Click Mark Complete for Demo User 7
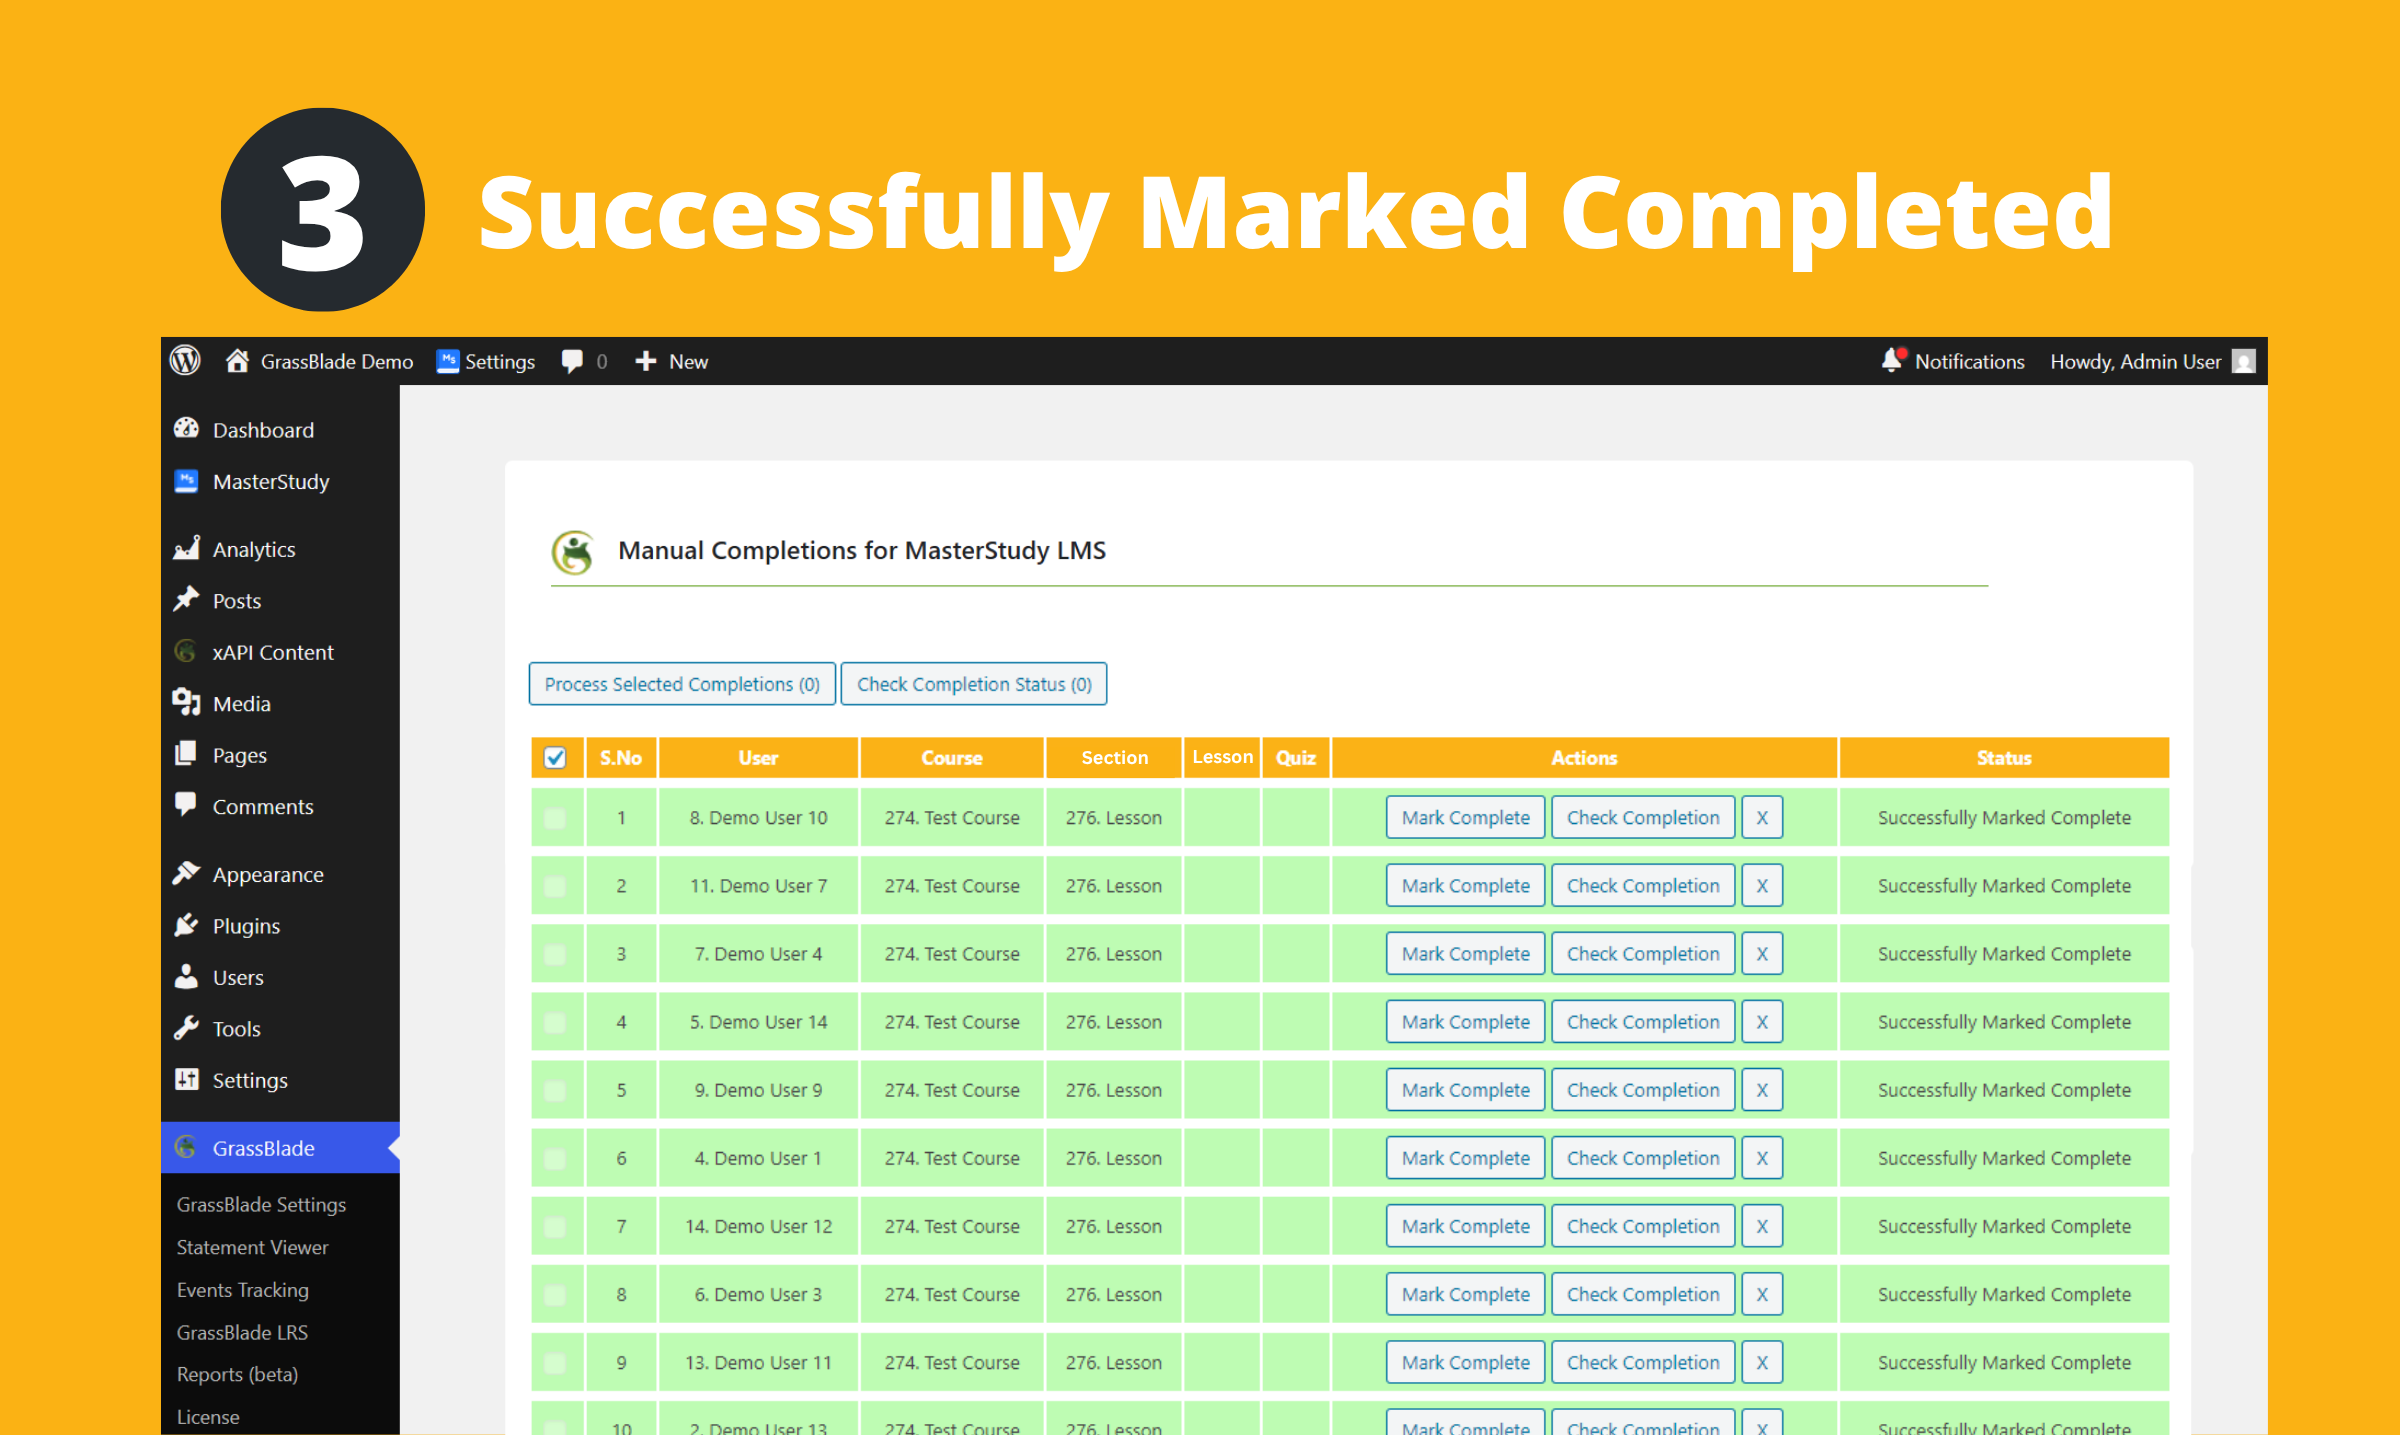Screen dimensions: 2400x1435 (x=1465, y=886)
